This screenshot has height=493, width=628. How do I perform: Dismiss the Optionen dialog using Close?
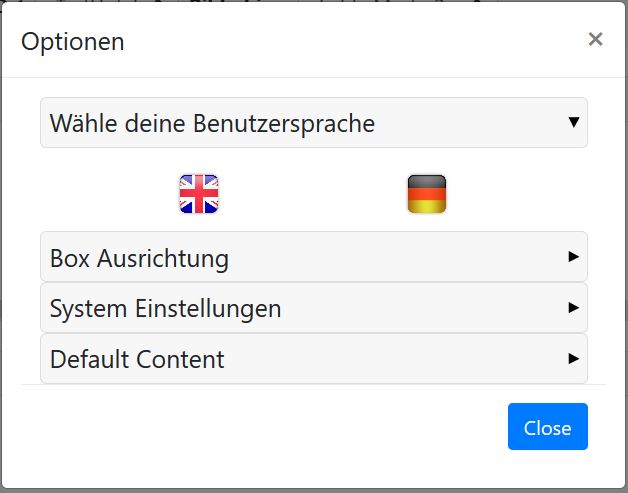(547, 427)
